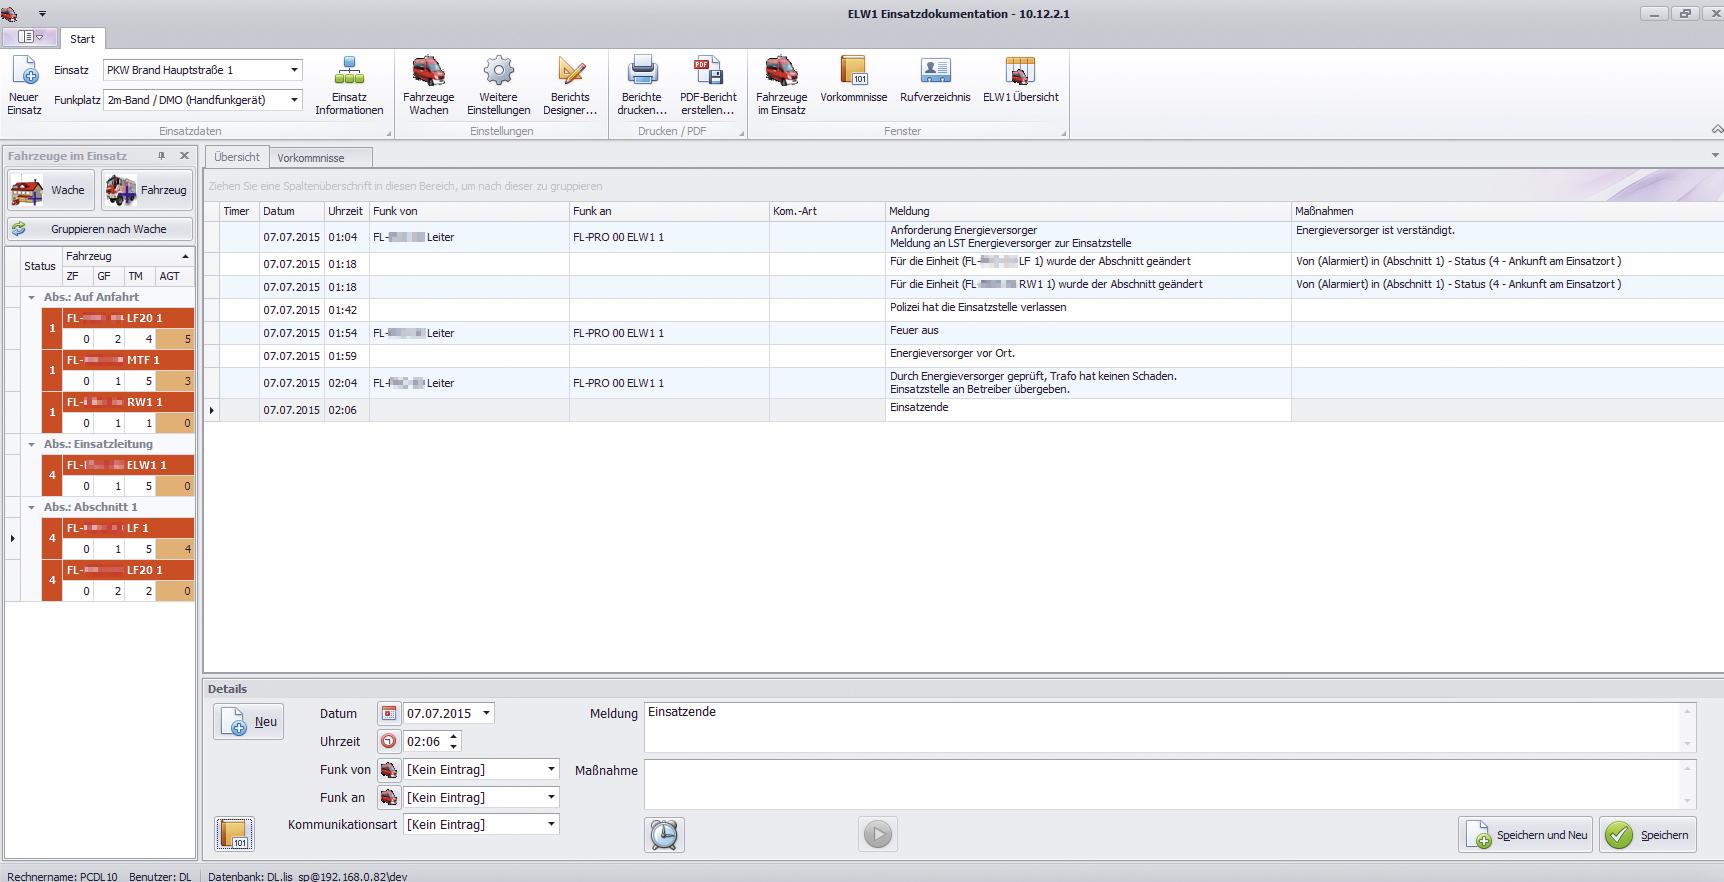
Task: Open the Einsatz dropdown
Action: coord(294,70)
